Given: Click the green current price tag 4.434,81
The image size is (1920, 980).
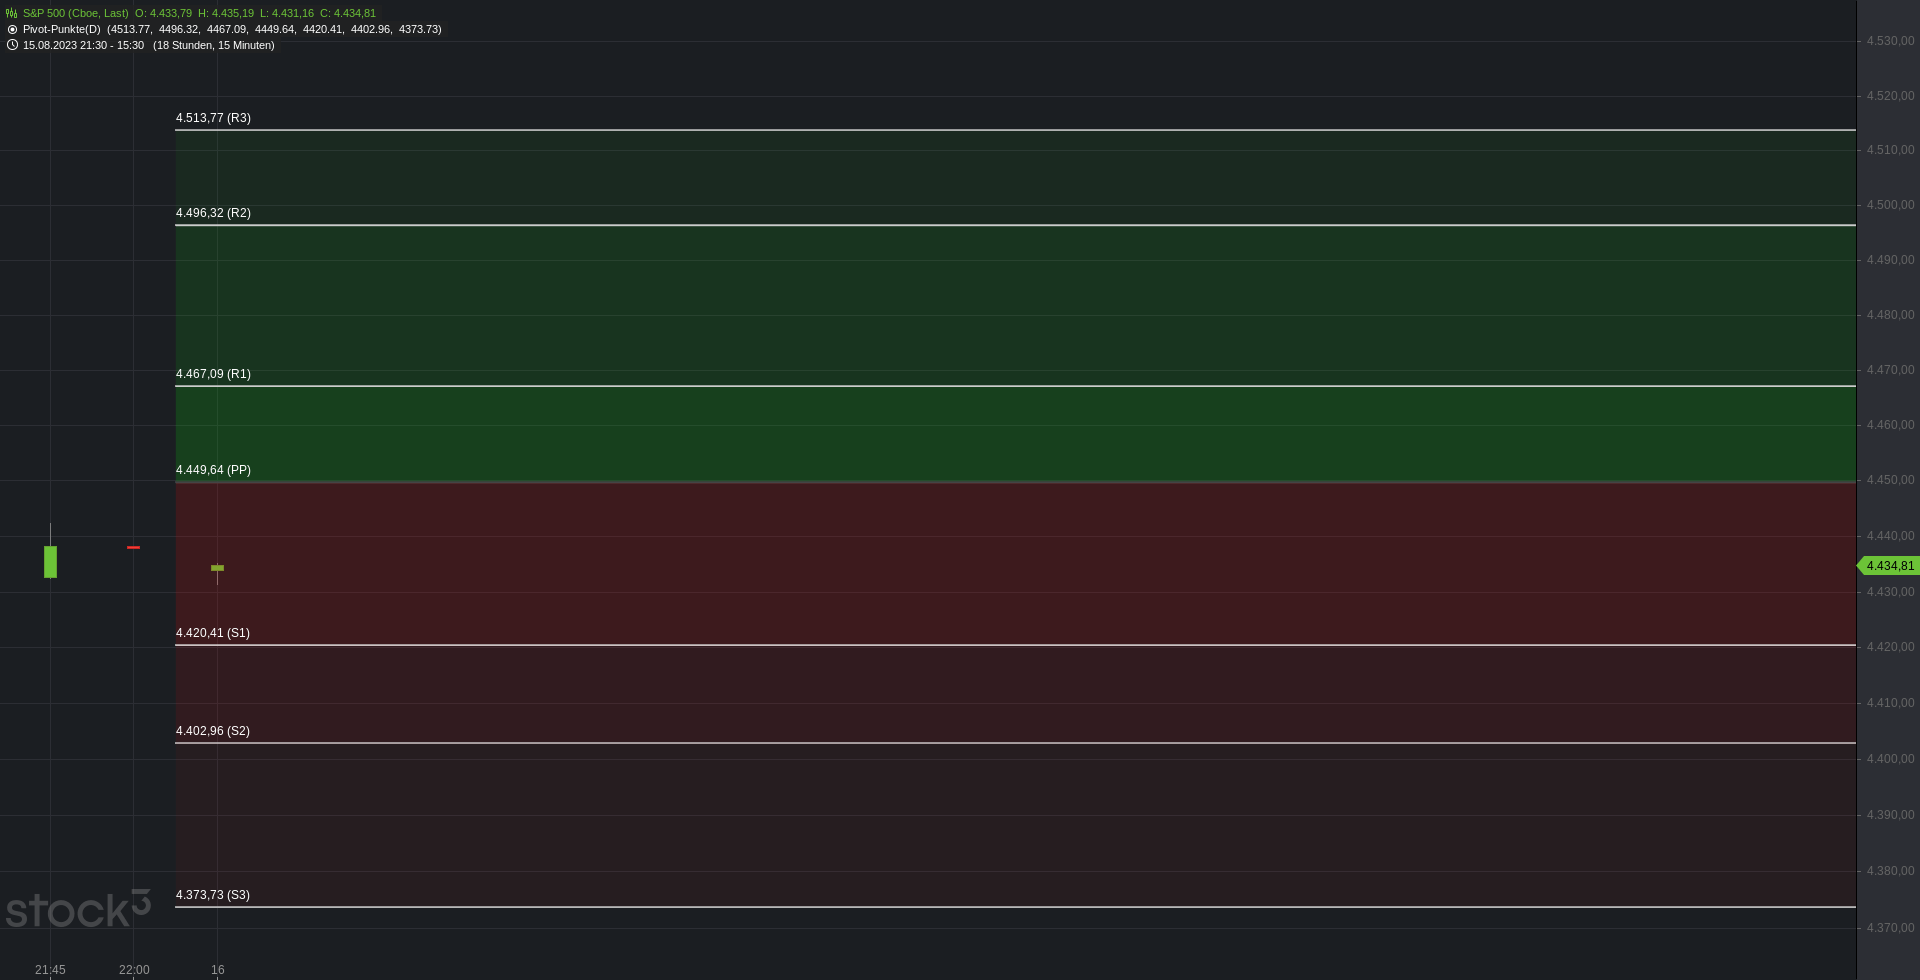Looking at the screenshot, I should coord(1889,566).
